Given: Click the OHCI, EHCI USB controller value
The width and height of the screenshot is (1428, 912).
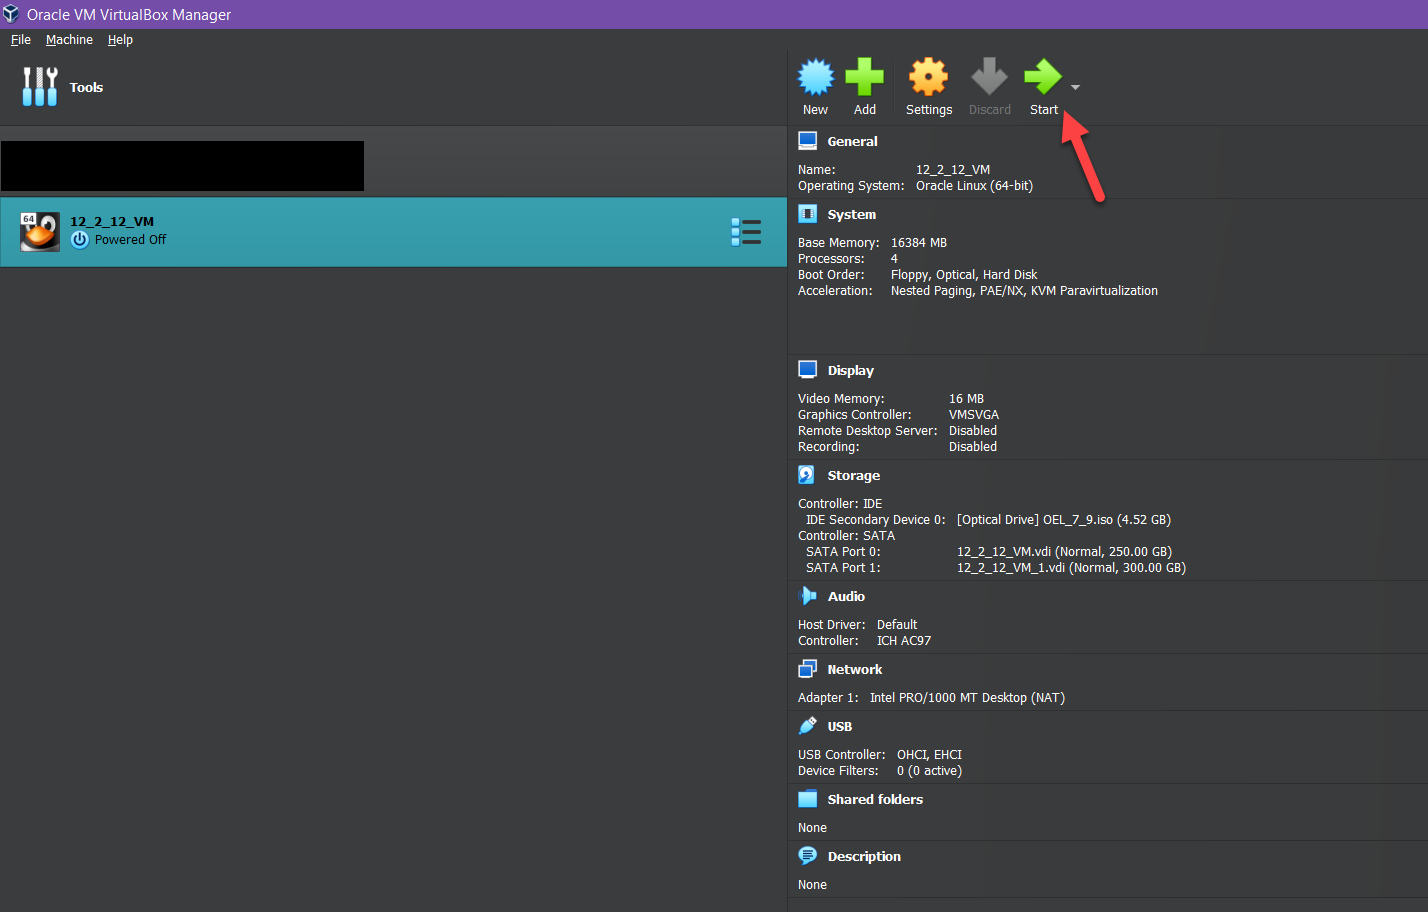Looking at the screenshot, I should point(929,755).
